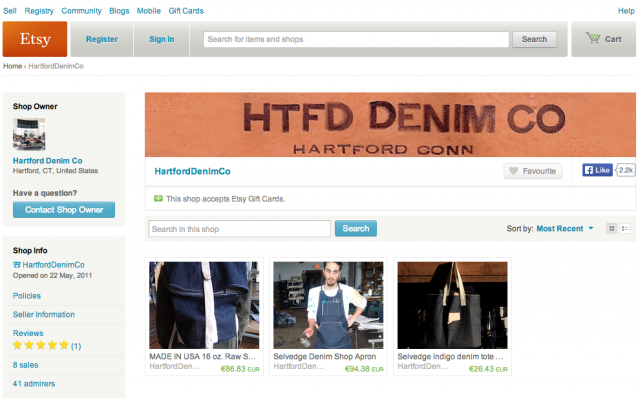Screen dimensions: 640x400
Task: Open the Sort by Most Recent dropdown
Action: (x=564, y=229)
